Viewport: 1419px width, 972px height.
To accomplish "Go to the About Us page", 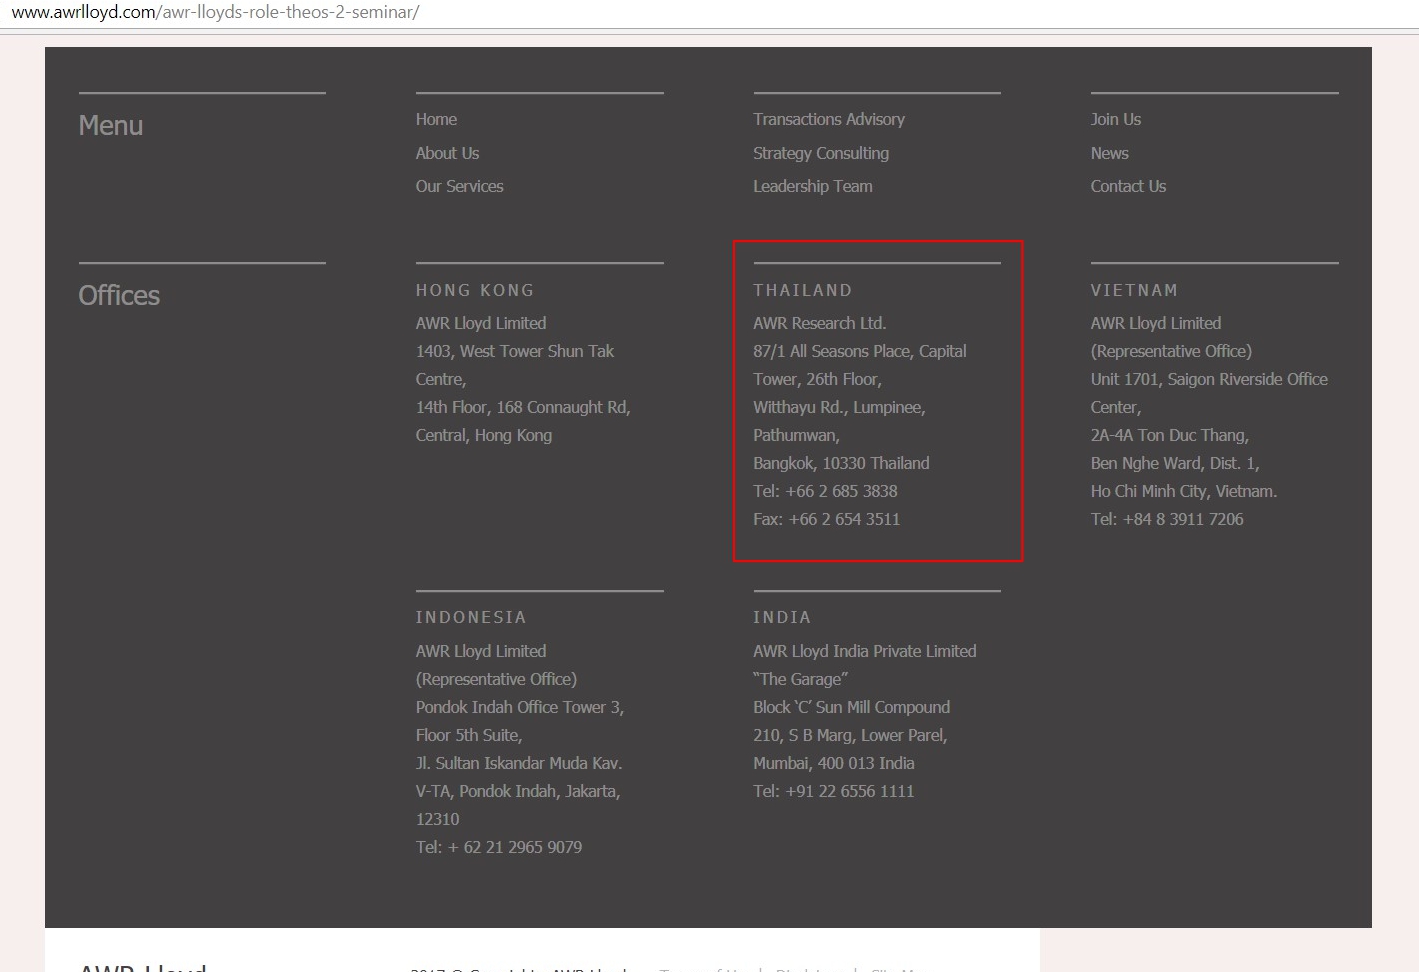I will point(447,153).
